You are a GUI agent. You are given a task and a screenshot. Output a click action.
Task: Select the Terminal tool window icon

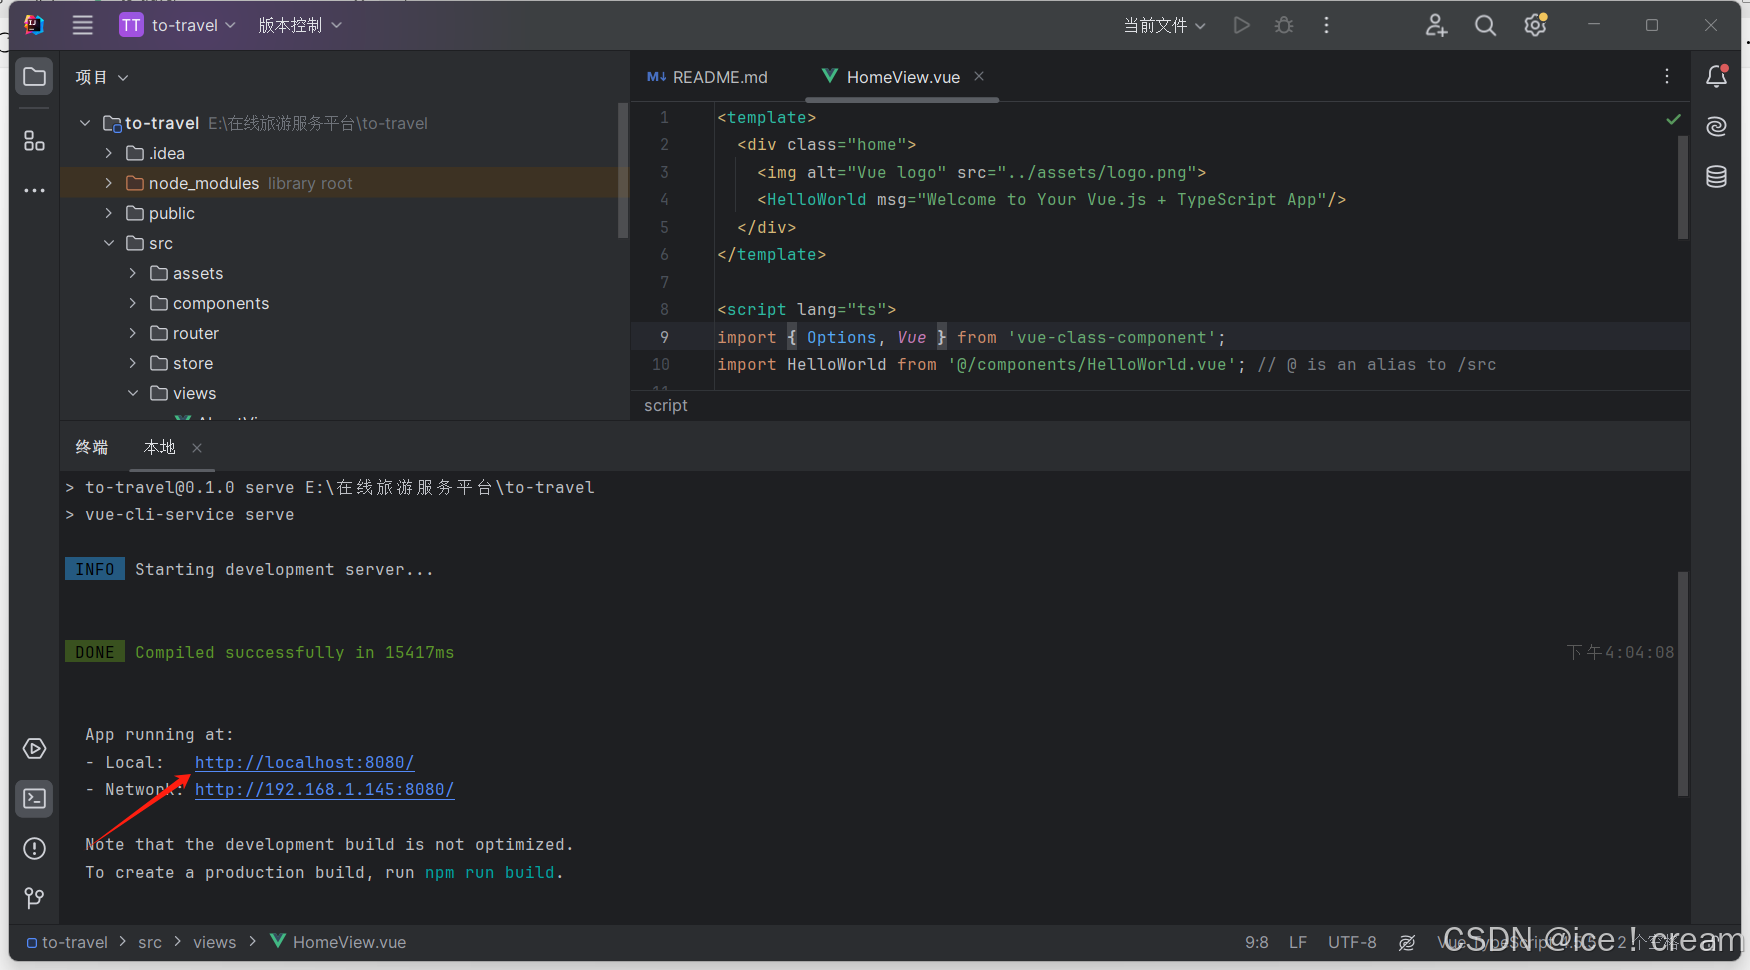click(34, 798)
